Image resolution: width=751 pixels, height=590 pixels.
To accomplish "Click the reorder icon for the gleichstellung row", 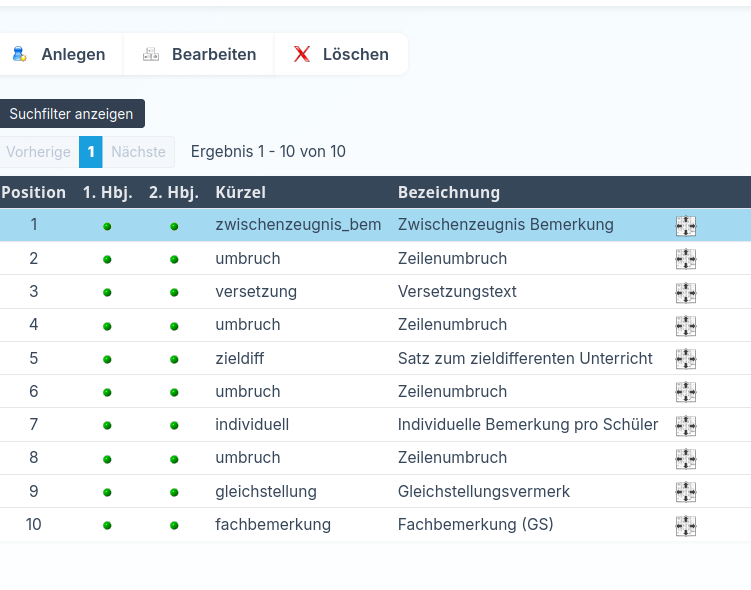I will (685, 492).
